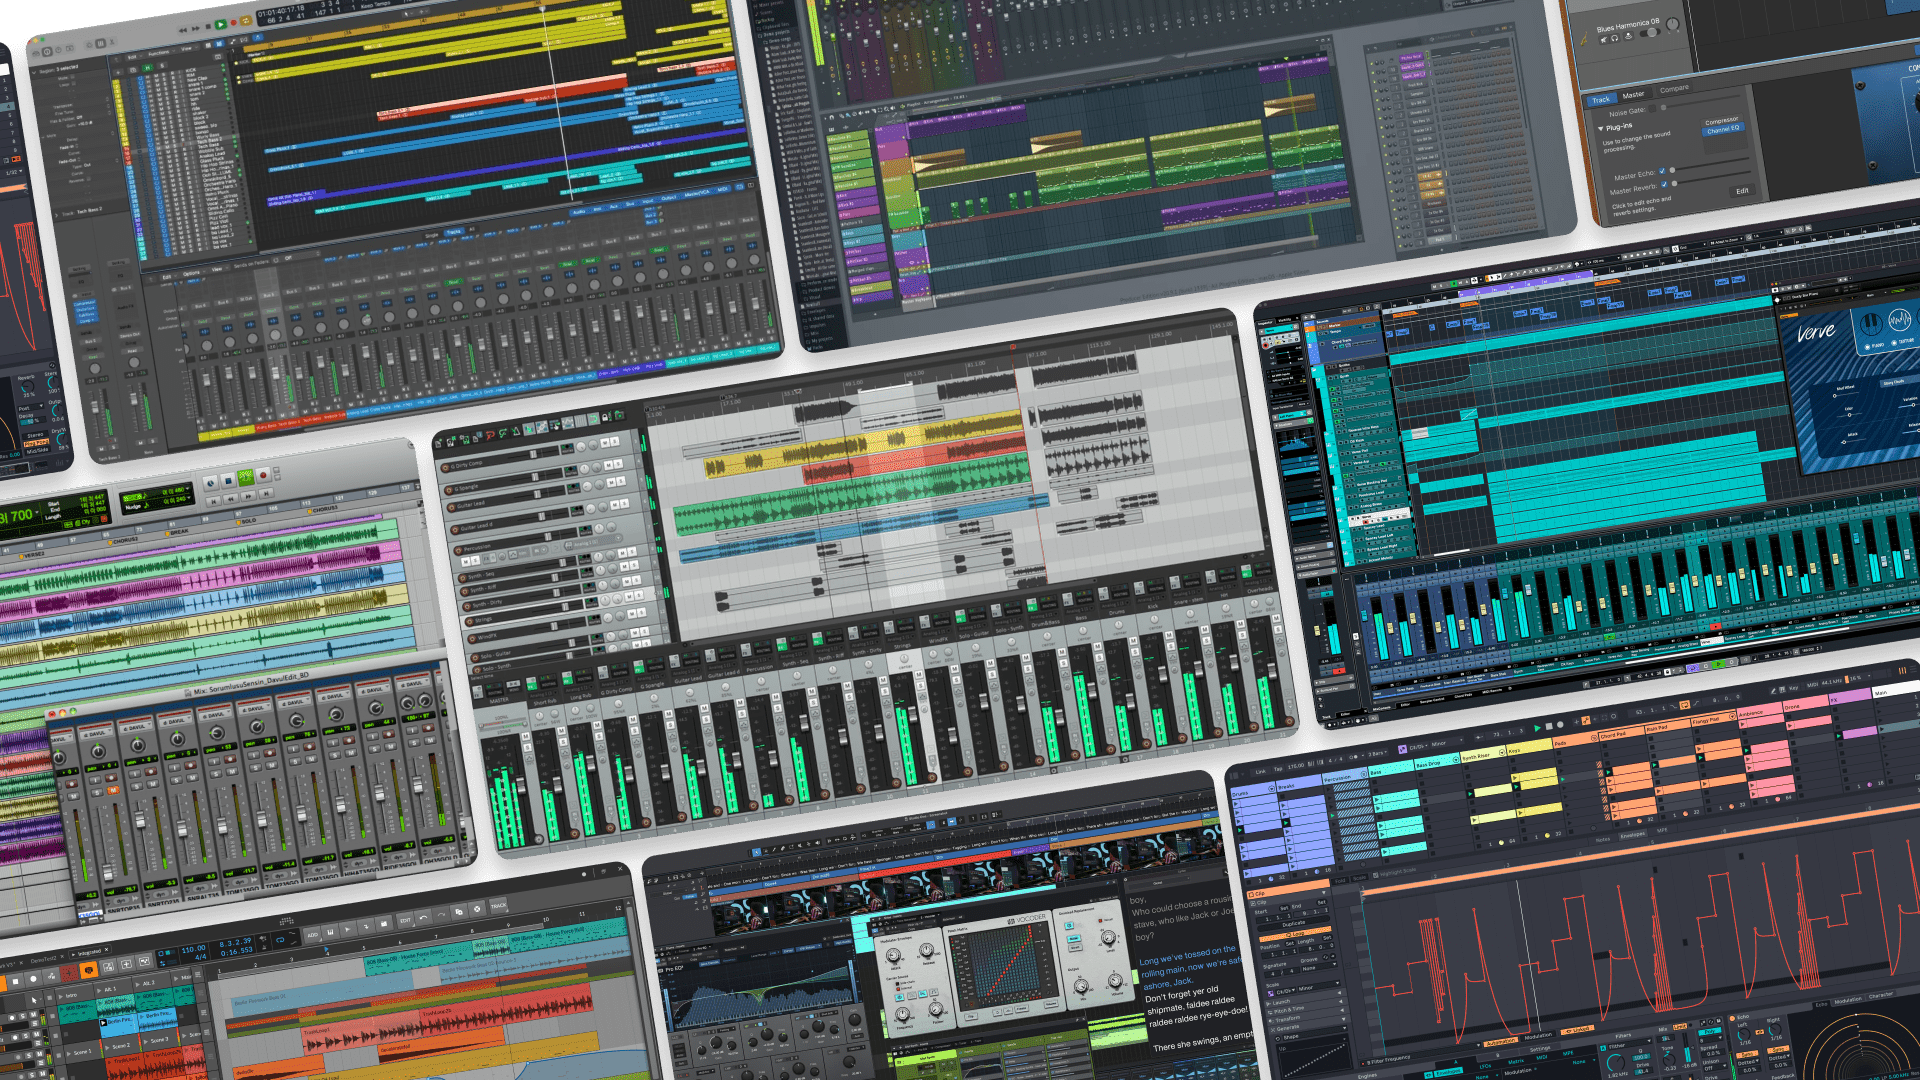Uncheck the Master Echo checkbox

pyautogui.click(x=1662, y=171)
